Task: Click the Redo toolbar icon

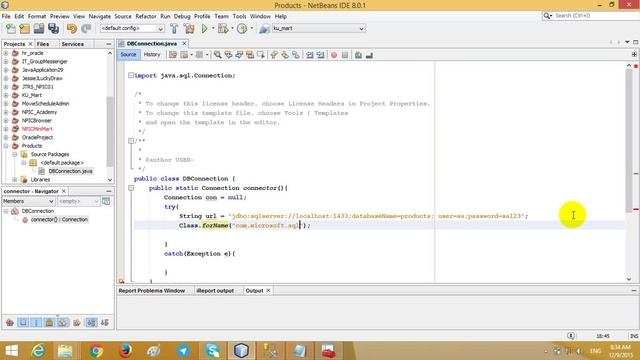Action: tap(86, 28)
